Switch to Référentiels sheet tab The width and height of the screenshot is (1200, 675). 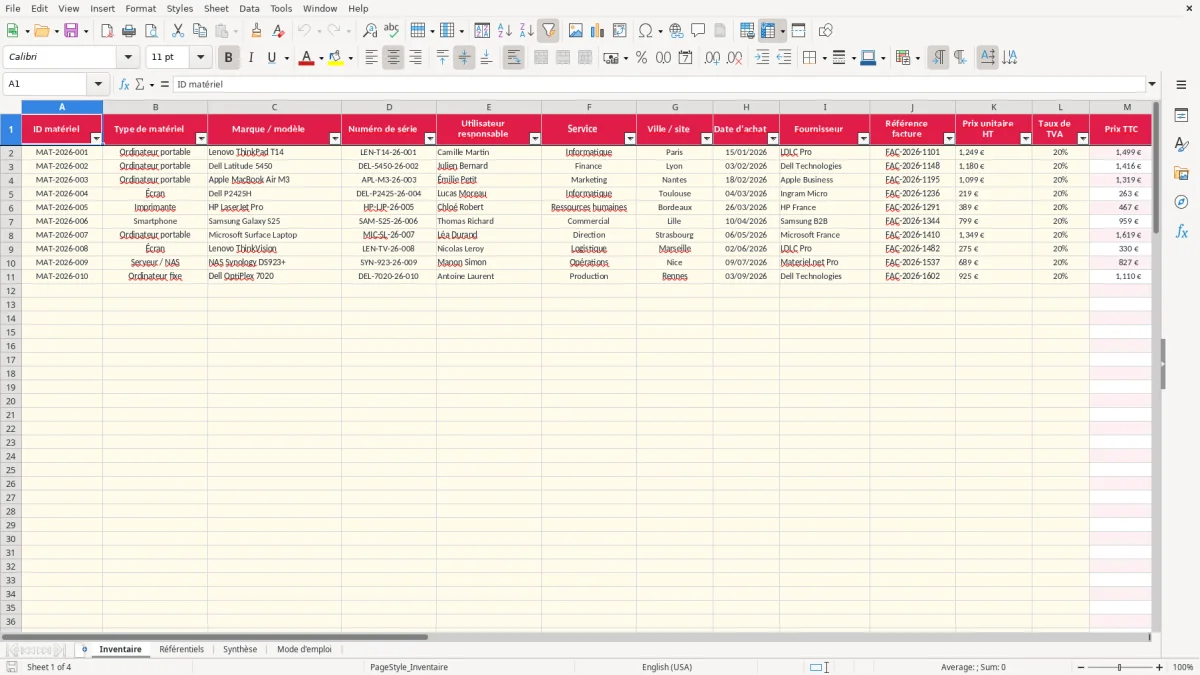181,649
